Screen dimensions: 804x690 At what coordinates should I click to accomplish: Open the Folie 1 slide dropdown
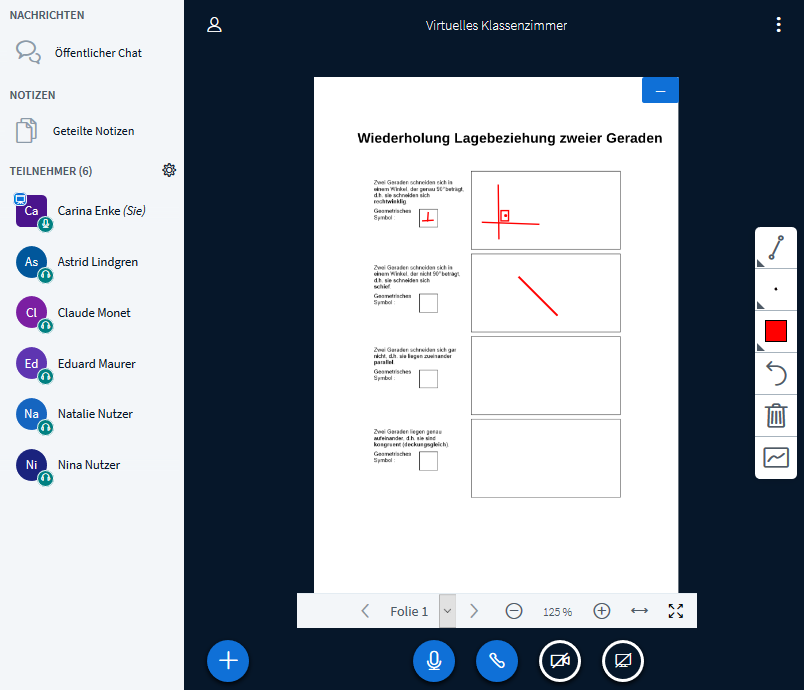(x=447, y=611)
